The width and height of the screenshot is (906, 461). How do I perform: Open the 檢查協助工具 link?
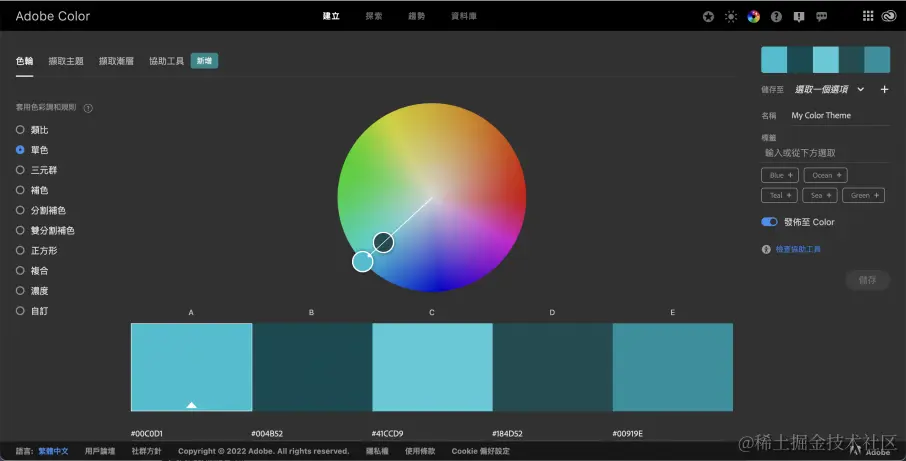point(798,250)
